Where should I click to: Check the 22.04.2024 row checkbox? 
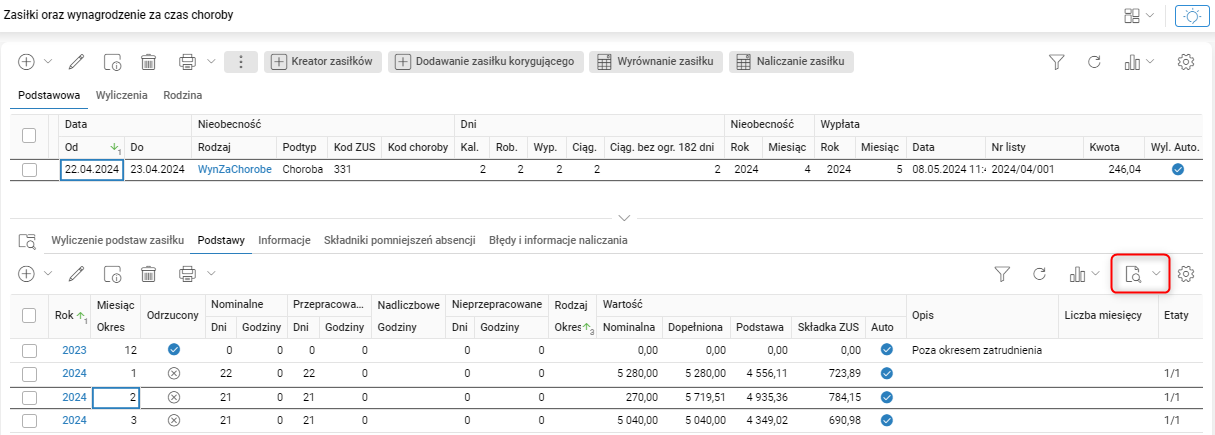coord(30,170)
